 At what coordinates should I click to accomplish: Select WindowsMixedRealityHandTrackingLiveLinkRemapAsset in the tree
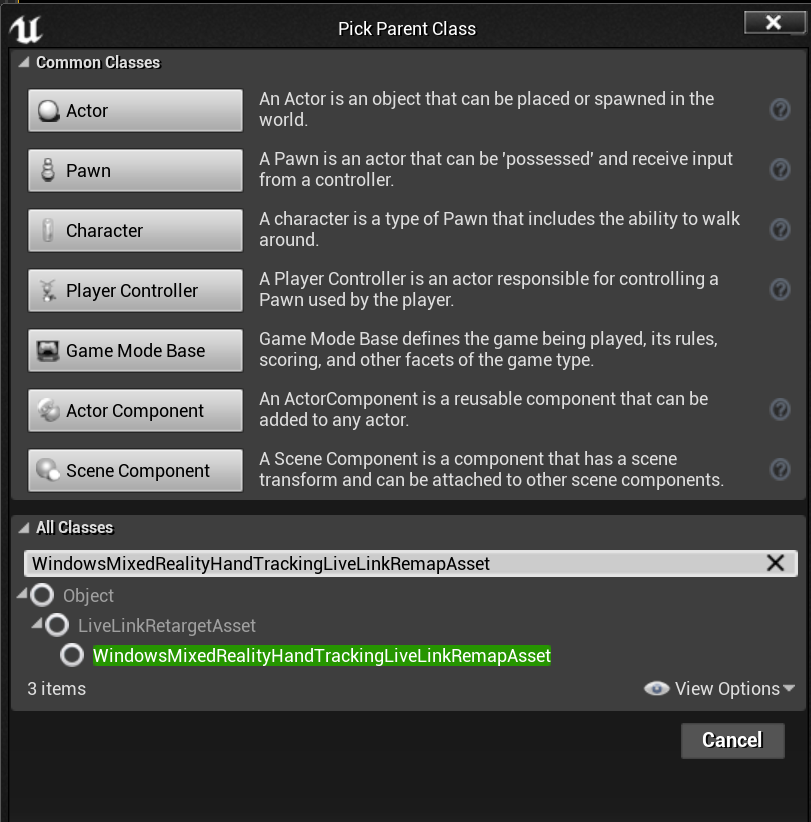[x=321, y=655]
